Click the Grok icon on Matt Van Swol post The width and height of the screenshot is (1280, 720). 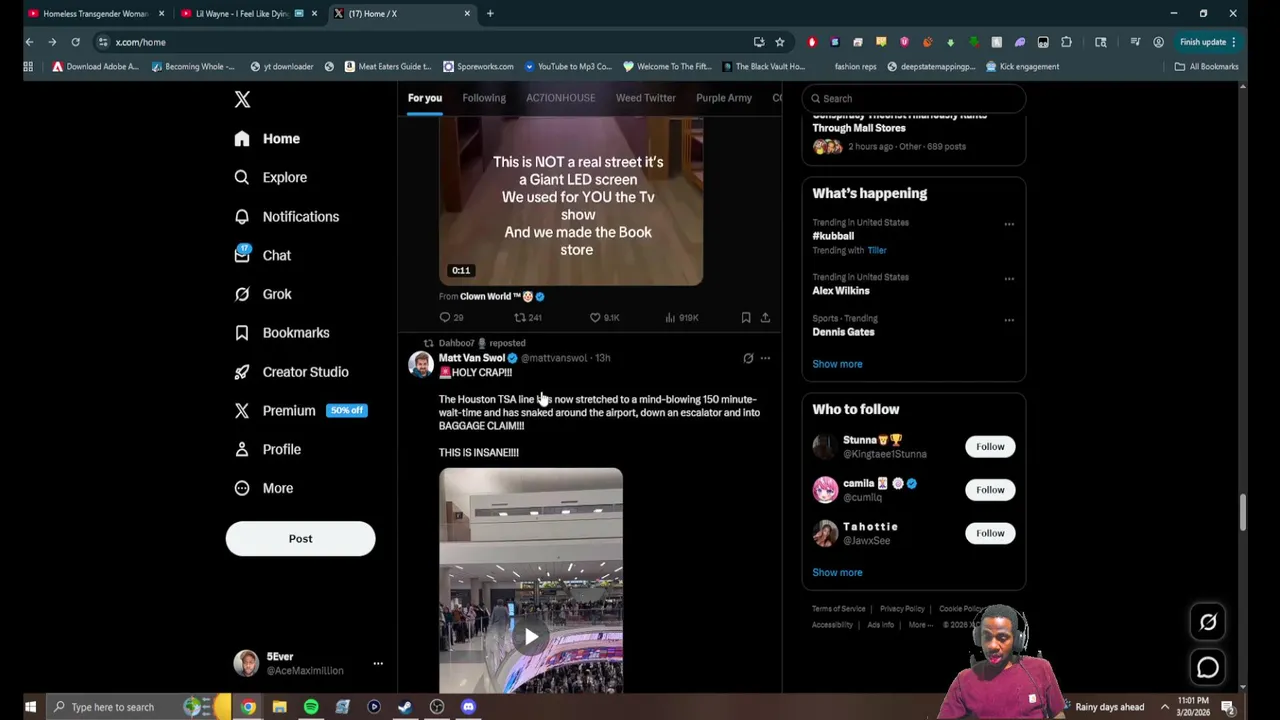(x=748, y=358)
